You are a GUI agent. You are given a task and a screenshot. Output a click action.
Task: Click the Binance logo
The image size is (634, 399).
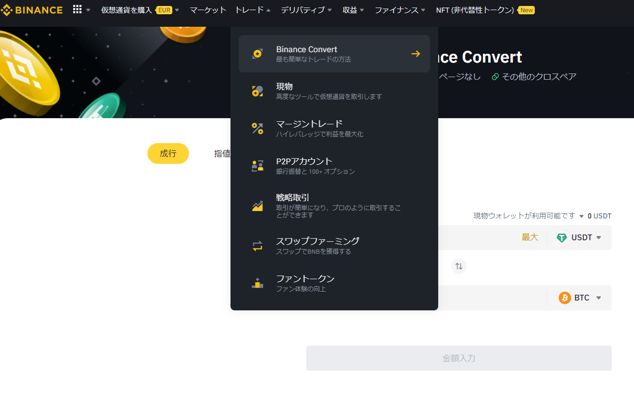32,10
